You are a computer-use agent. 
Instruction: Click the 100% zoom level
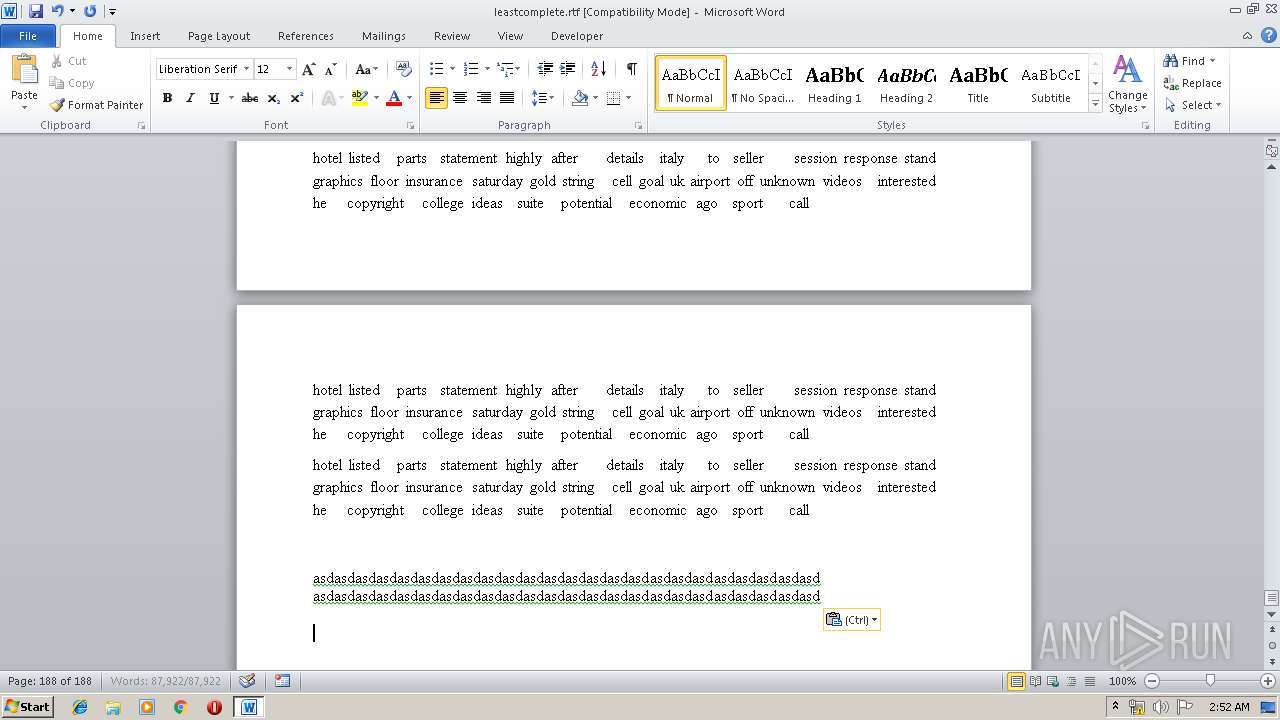(1123, 681)
